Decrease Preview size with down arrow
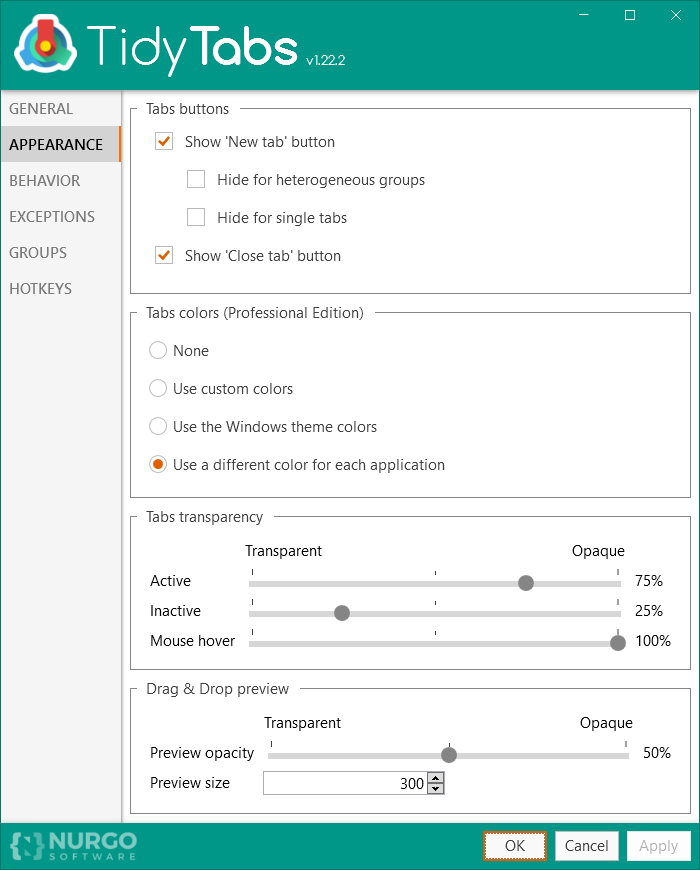The image size is (700, 870). coord(436,788)
